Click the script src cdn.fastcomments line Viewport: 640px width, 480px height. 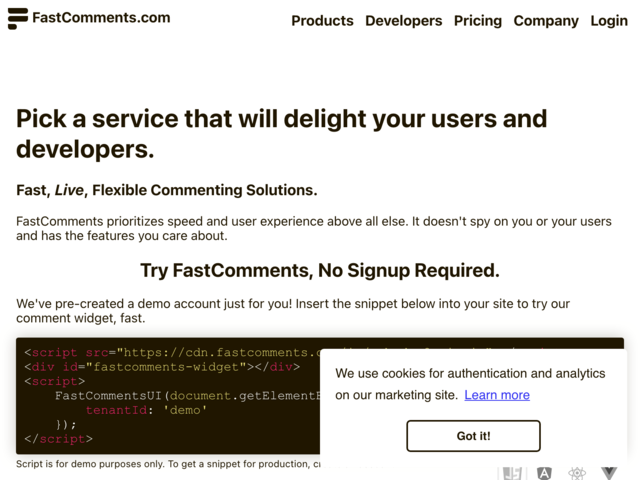click(172, 352)
